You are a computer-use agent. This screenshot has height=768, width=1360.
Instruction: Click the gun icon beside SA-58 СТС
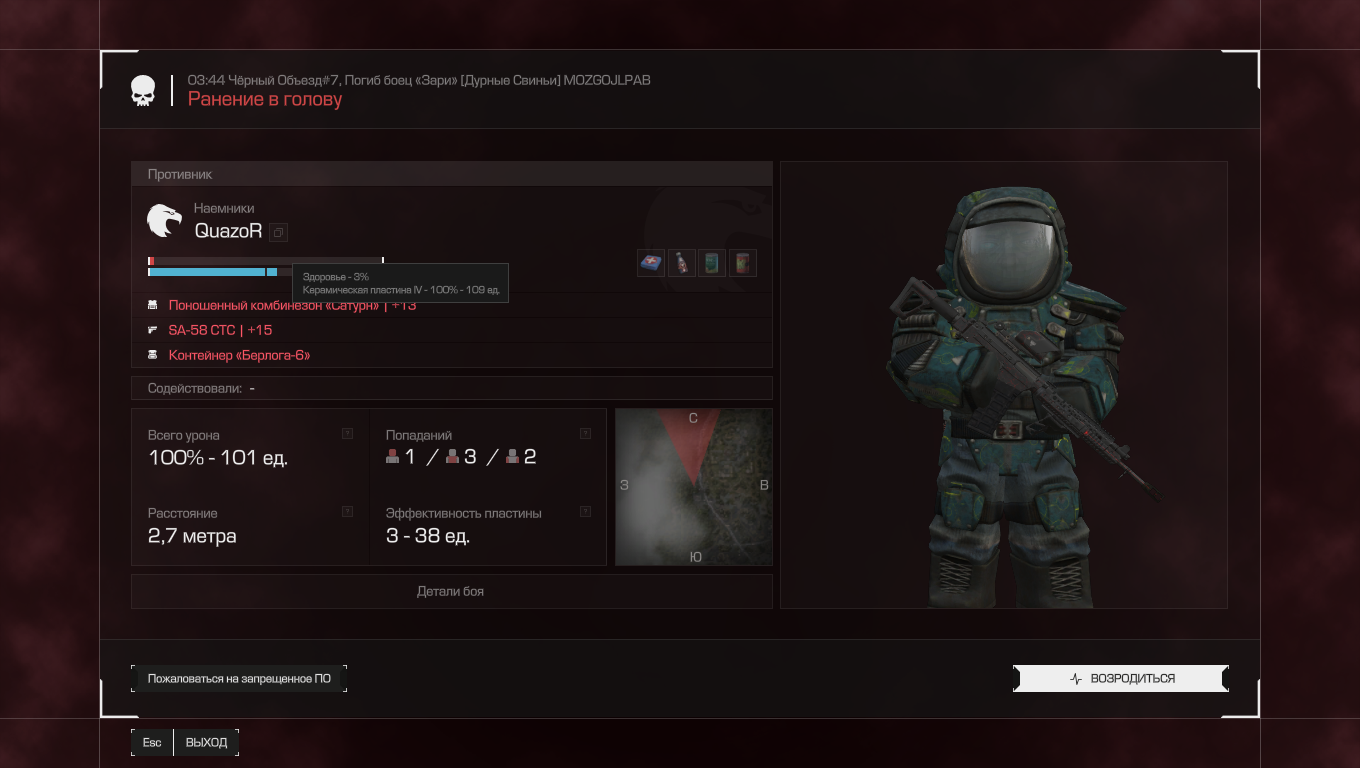point(153,330)
